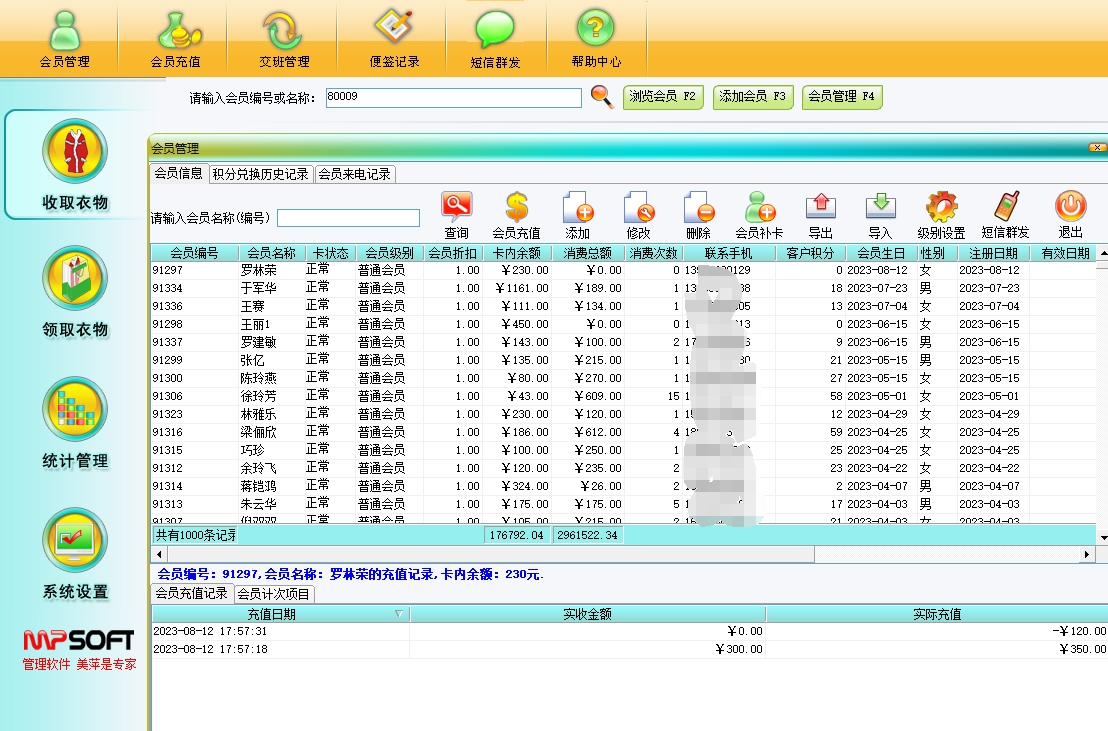This screenshot has height=731, width=1108.
Task: Switch to the 会员计次项目 tab
Action: [x=273, y=594]
